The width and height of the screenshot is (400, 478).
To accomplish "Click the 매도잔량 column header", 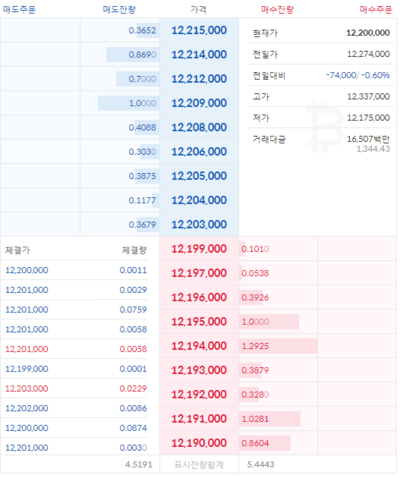I will pos(119,9).
